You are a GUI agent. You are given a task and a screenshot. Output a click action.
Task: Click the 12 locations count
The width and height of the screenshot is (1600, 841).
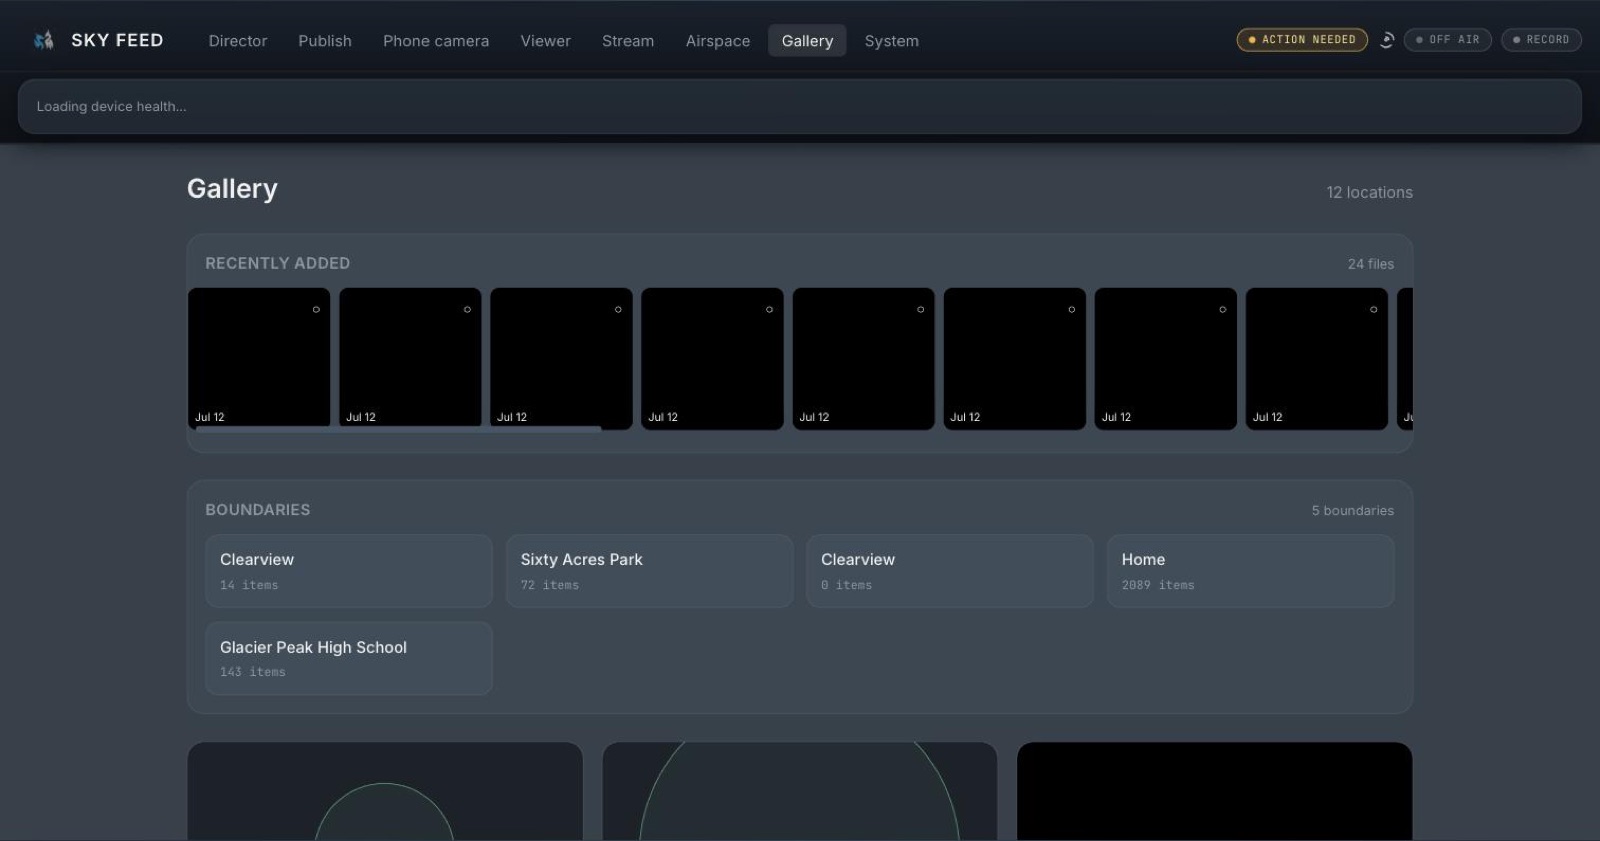click(x=1369, y=192)
